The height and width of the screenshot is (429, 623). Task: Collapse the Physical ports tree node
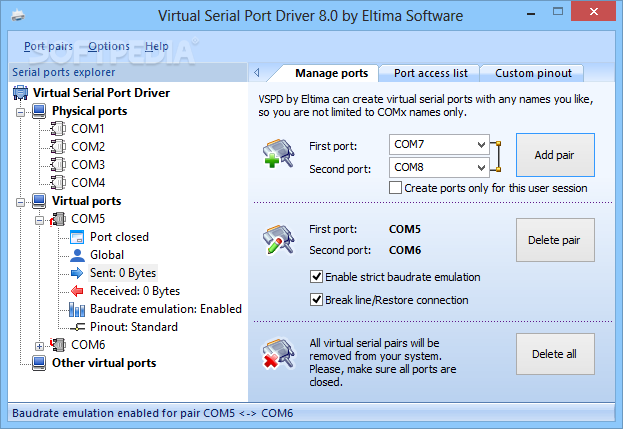20,112
